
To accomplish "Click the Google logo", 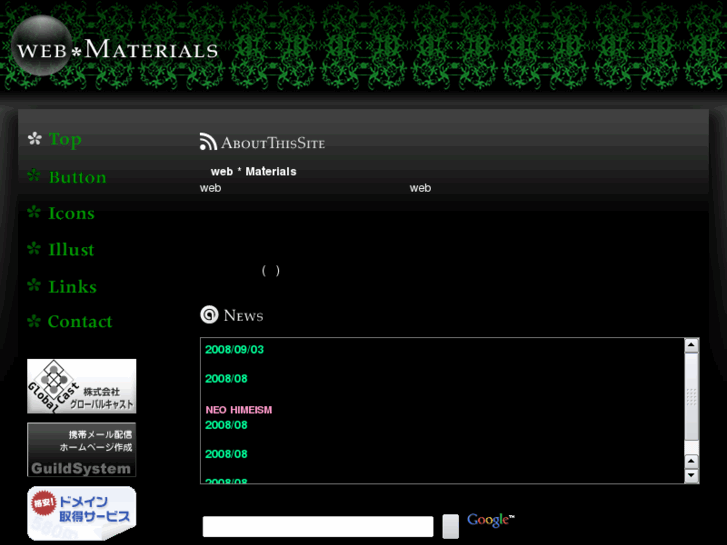I will click(x=491, y=520).
